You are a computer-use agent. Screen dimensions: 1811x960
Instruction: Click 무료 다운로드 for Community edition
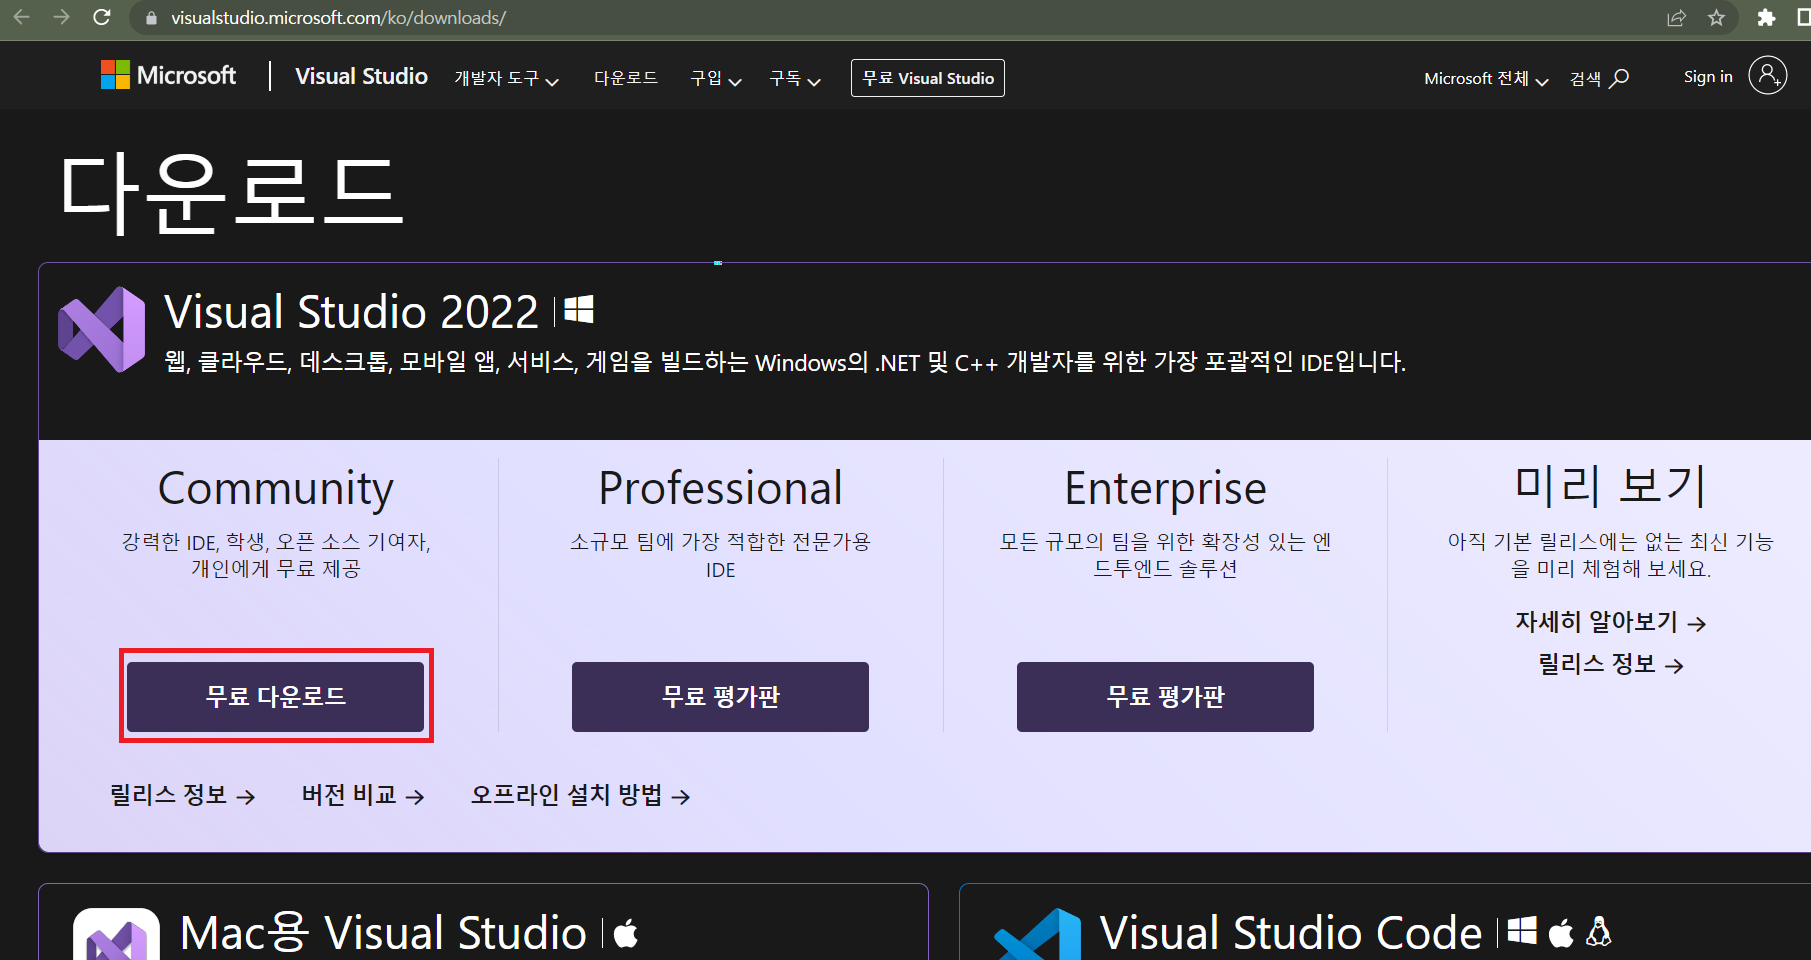[x=275, y=696]
